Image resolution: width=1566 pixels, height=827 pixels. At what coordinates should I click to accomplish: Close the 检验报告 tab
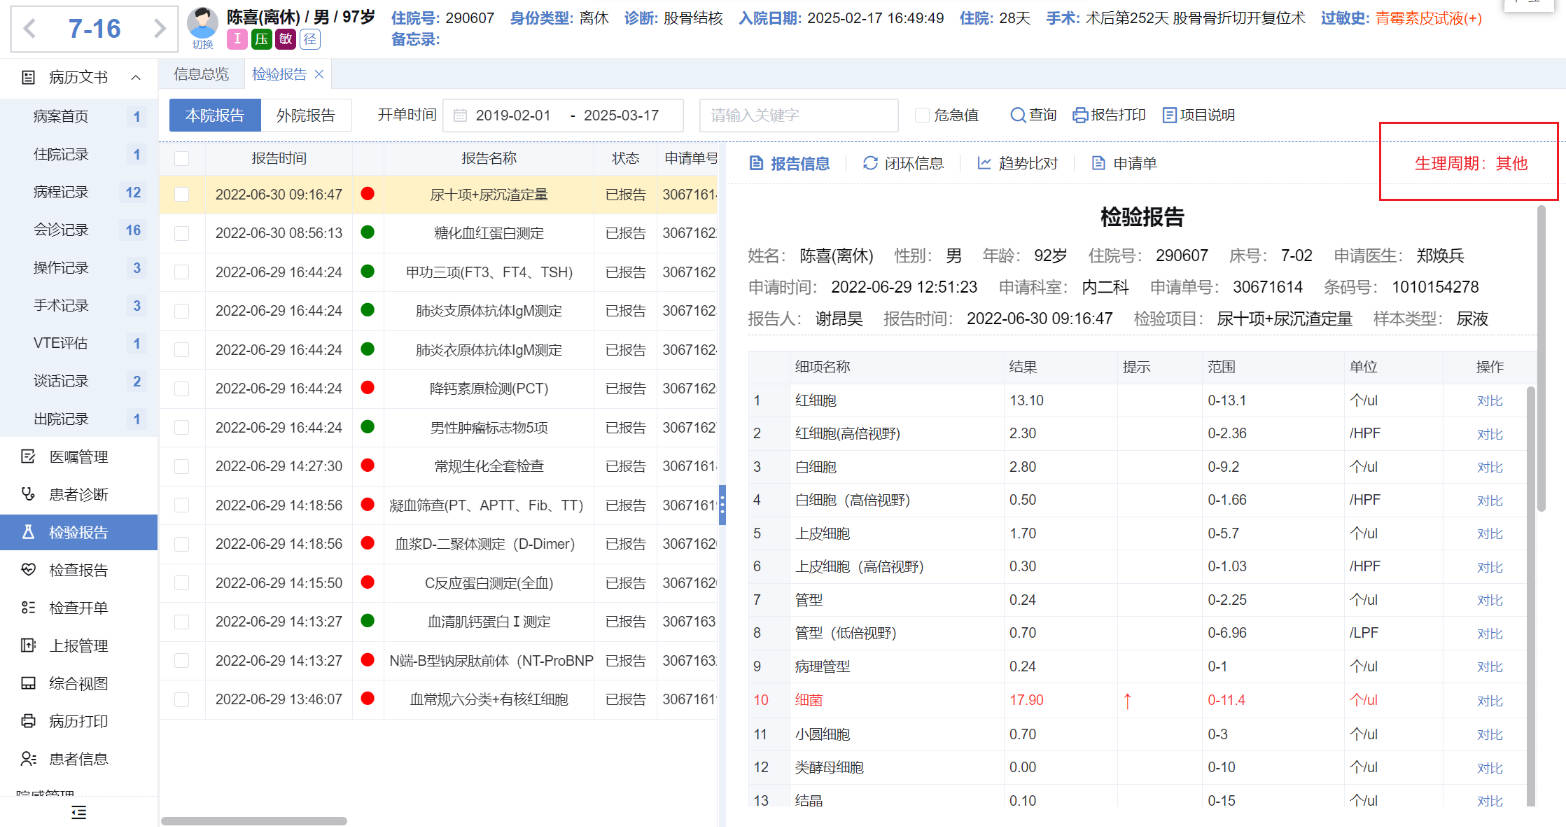click(x=319, y=74)
